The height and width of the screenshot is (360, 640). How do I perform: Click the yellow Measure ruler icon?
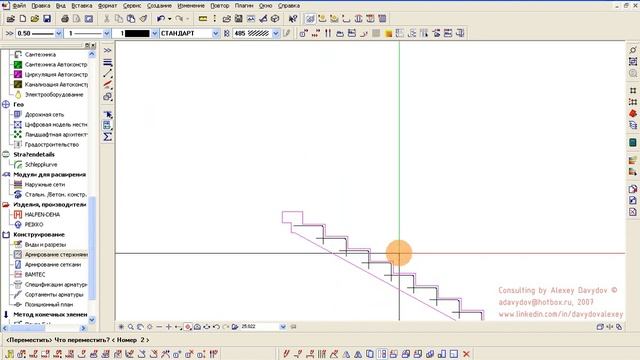pos(203,19)
